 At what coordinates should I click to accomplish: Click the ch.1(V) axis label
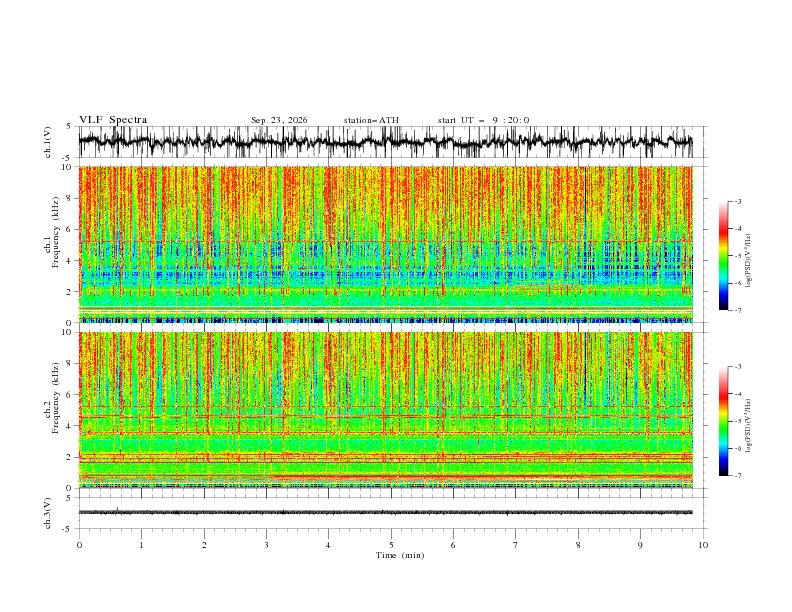click(x=48, y=142)
